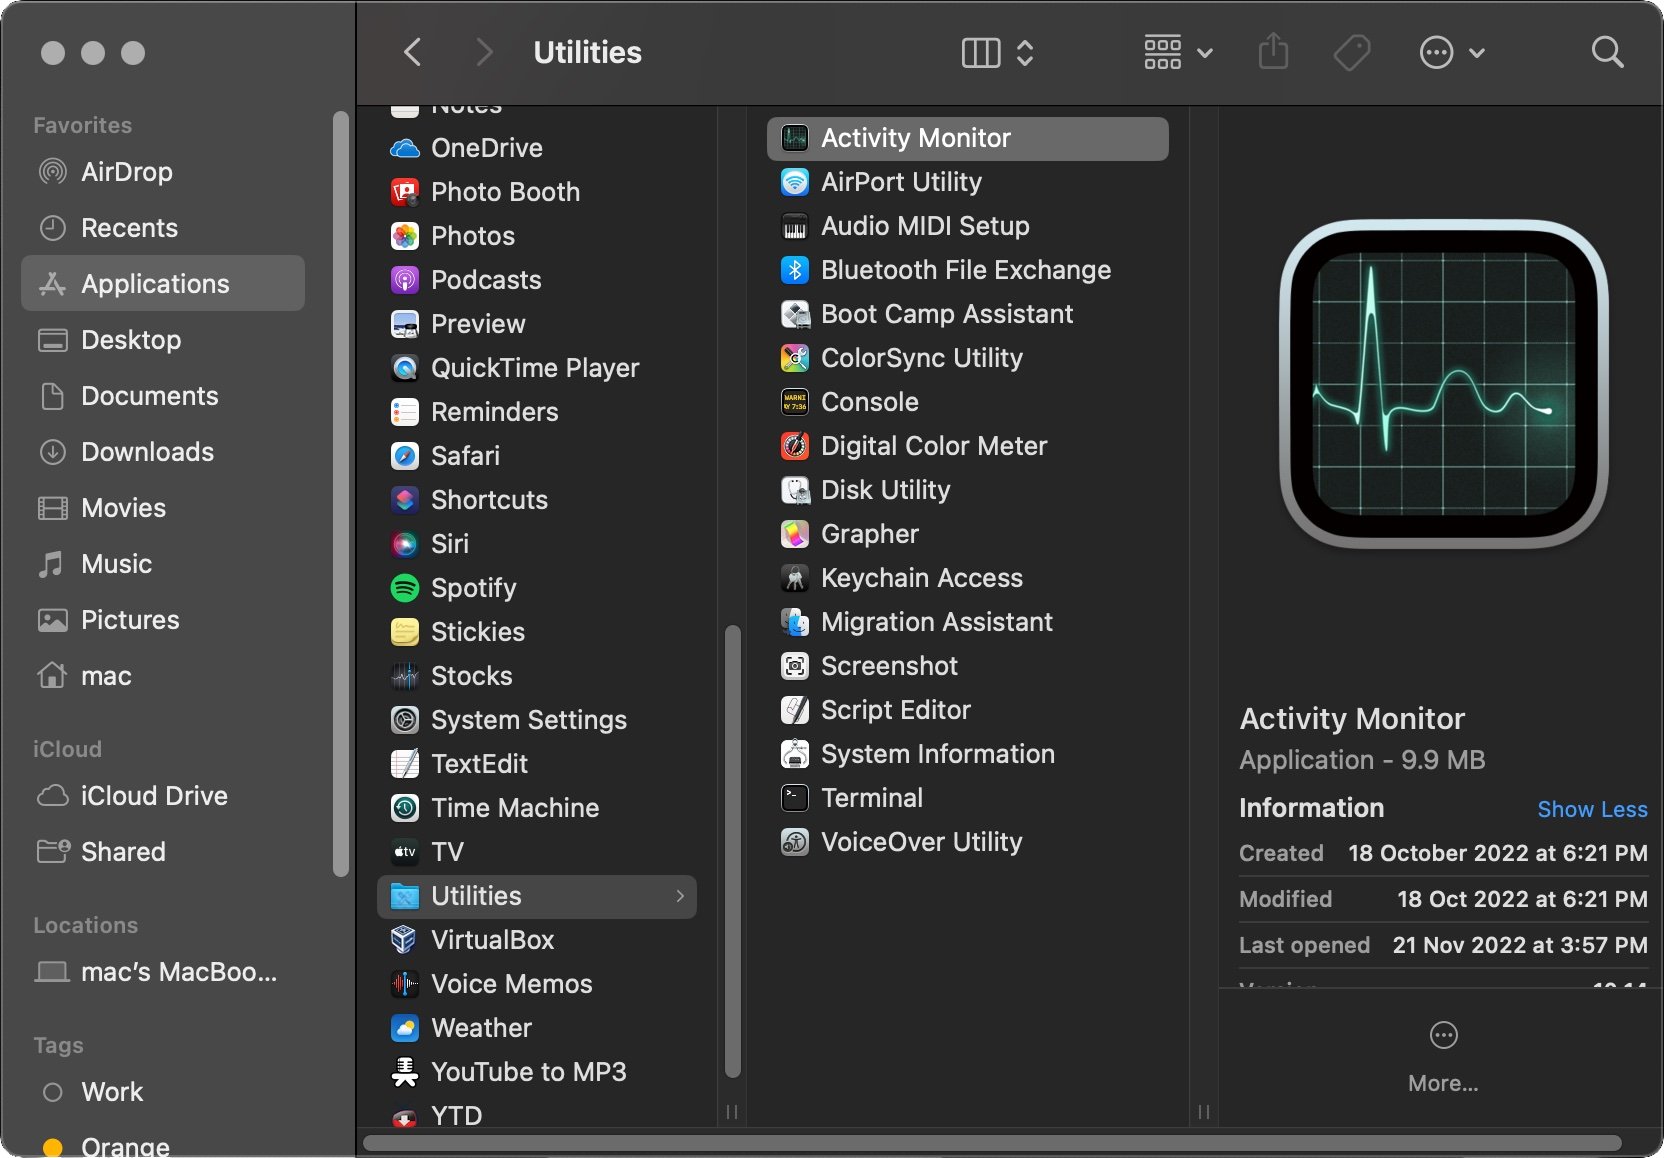Open the view options chevron next to column view
This screenshot has height=1158, width=1664.
1025,52
